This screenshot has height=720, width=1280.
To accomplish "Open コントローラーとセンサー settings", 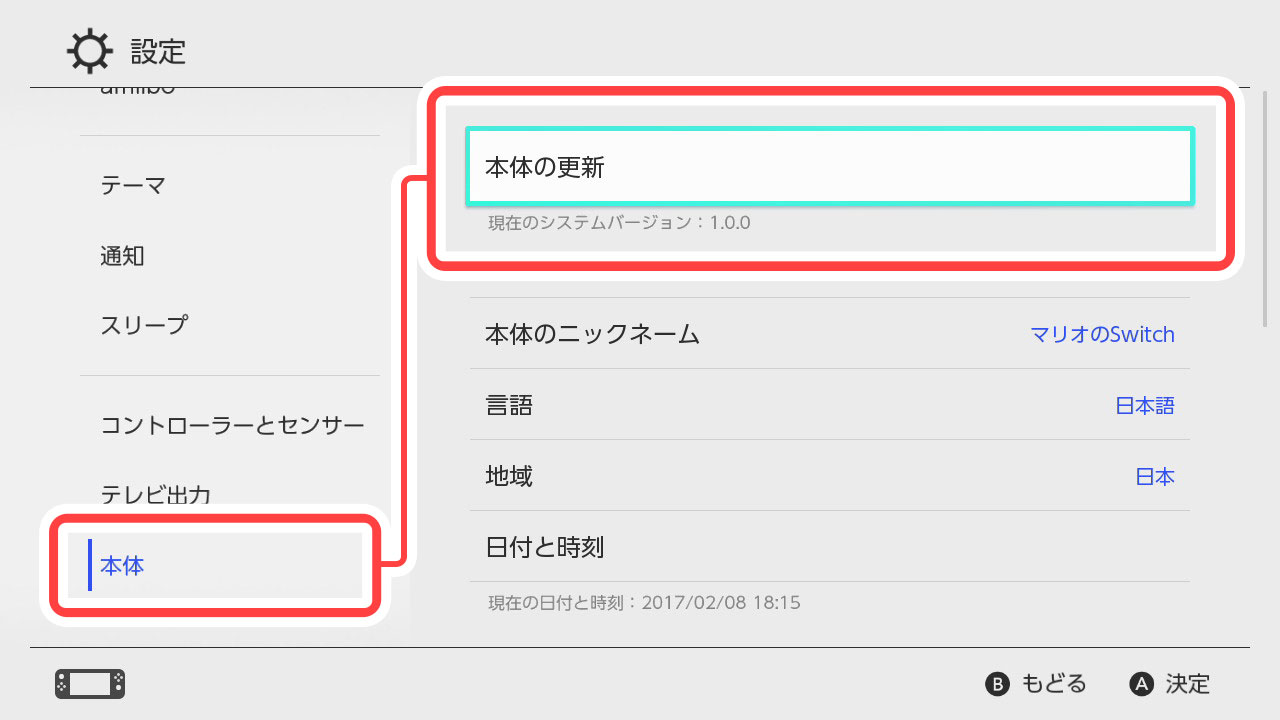I will coord(232,426).
